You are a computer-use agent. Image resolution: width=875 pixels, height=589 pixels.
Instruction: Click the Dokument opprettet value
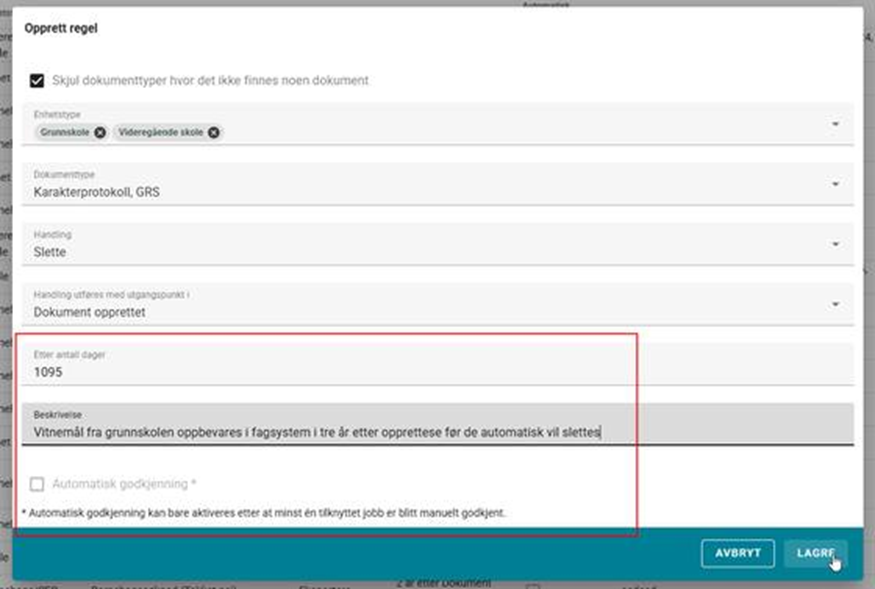[x=92, y=311]
